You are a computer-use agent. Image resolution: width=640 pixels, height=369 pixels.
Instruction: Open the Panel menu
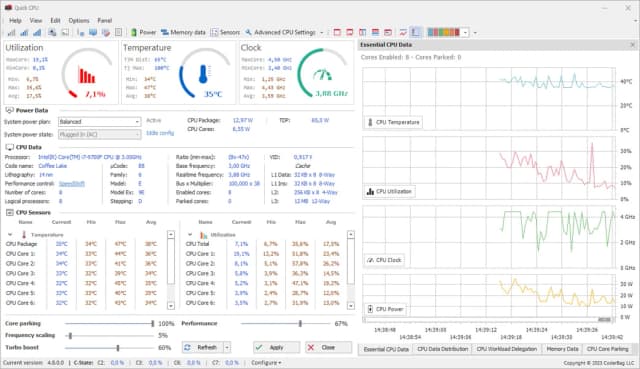point(104,20)
